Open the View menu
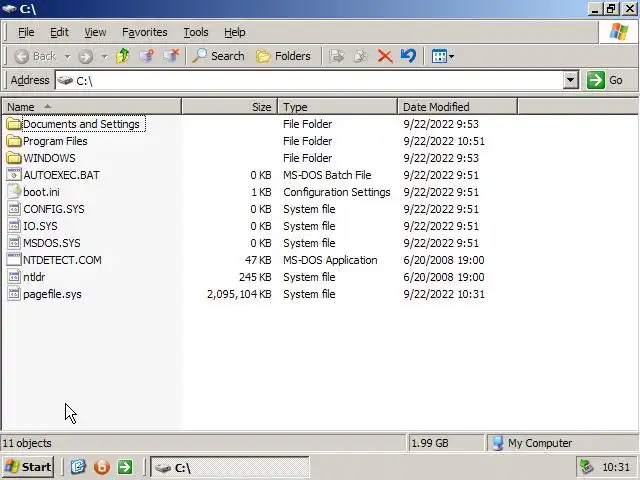Screen dimensions: 640x480 point(95,32)
